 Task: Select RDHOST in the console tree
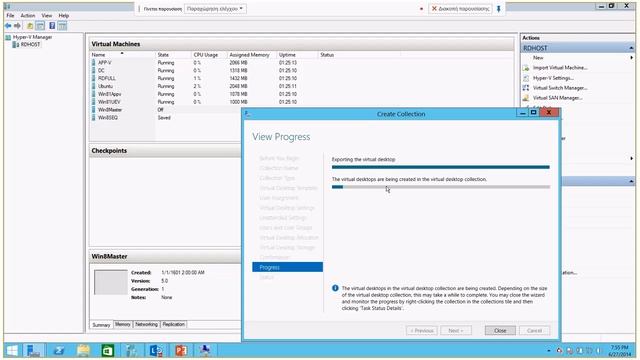[x=31, y=44]
